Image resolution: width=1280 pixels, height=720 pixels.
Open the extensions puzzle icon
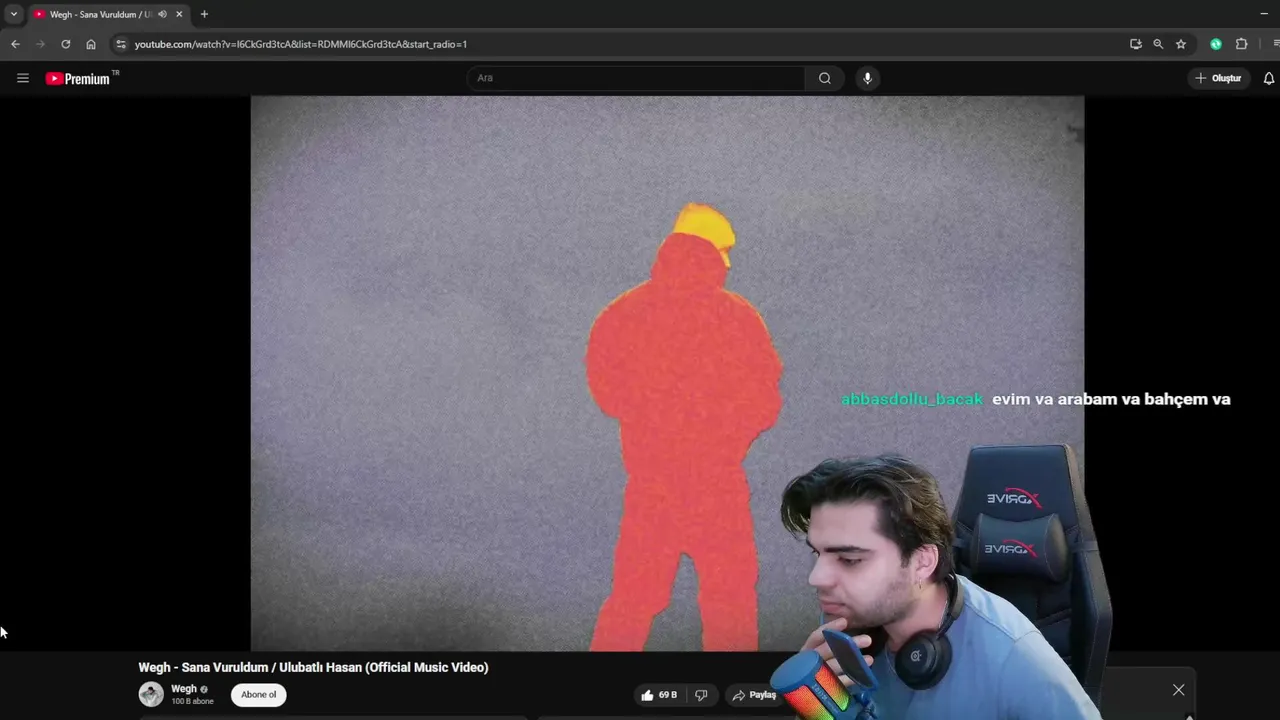coord(1242,44)
